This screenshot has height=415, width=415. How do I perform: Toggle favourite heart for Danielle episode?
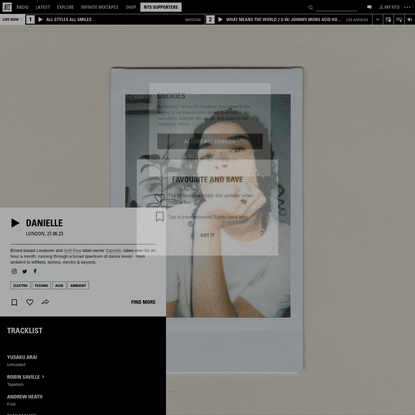30,302
